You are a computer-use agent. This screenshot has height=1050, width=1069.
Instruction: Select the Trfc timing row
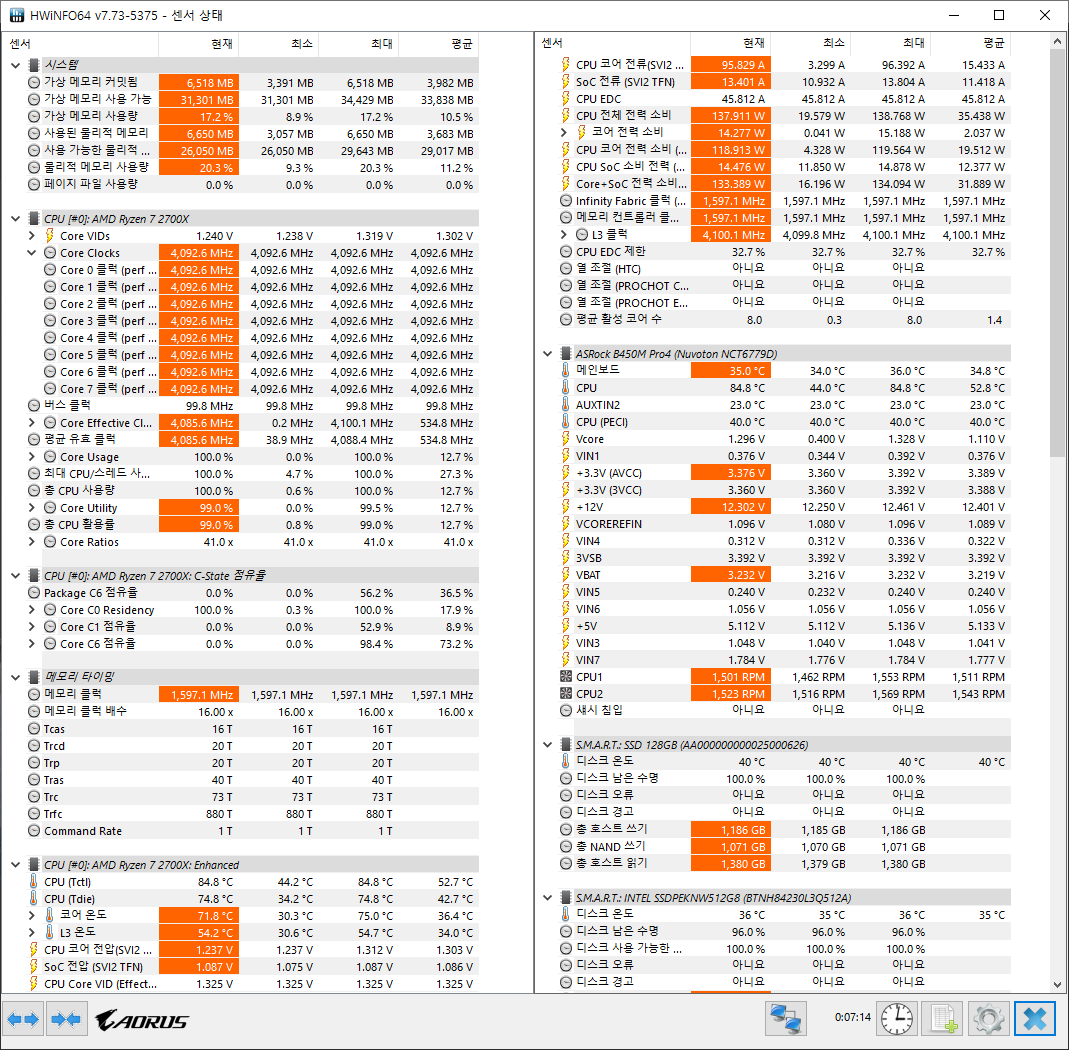(x=252, y=814)
